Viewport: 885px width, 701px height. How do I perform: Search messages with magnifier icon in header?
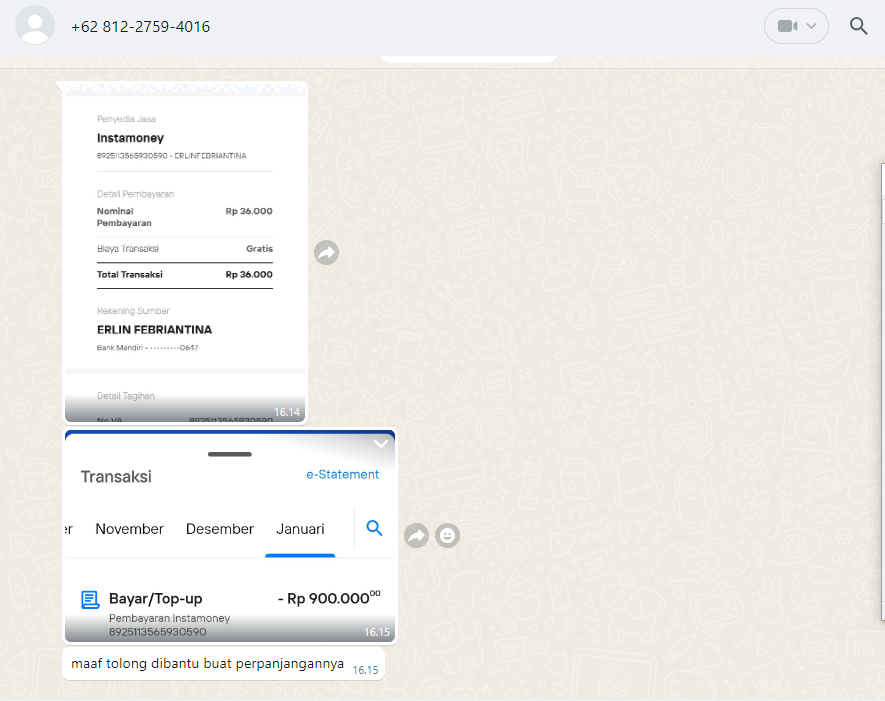pos(858,26)
